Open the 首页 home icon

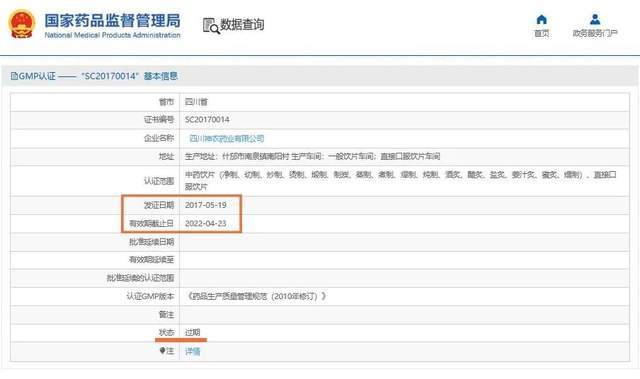pos(541,19)
